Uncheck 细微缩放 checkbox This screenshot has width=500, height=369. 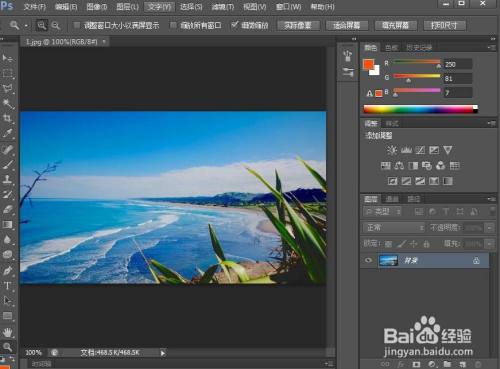coord(235,25)
